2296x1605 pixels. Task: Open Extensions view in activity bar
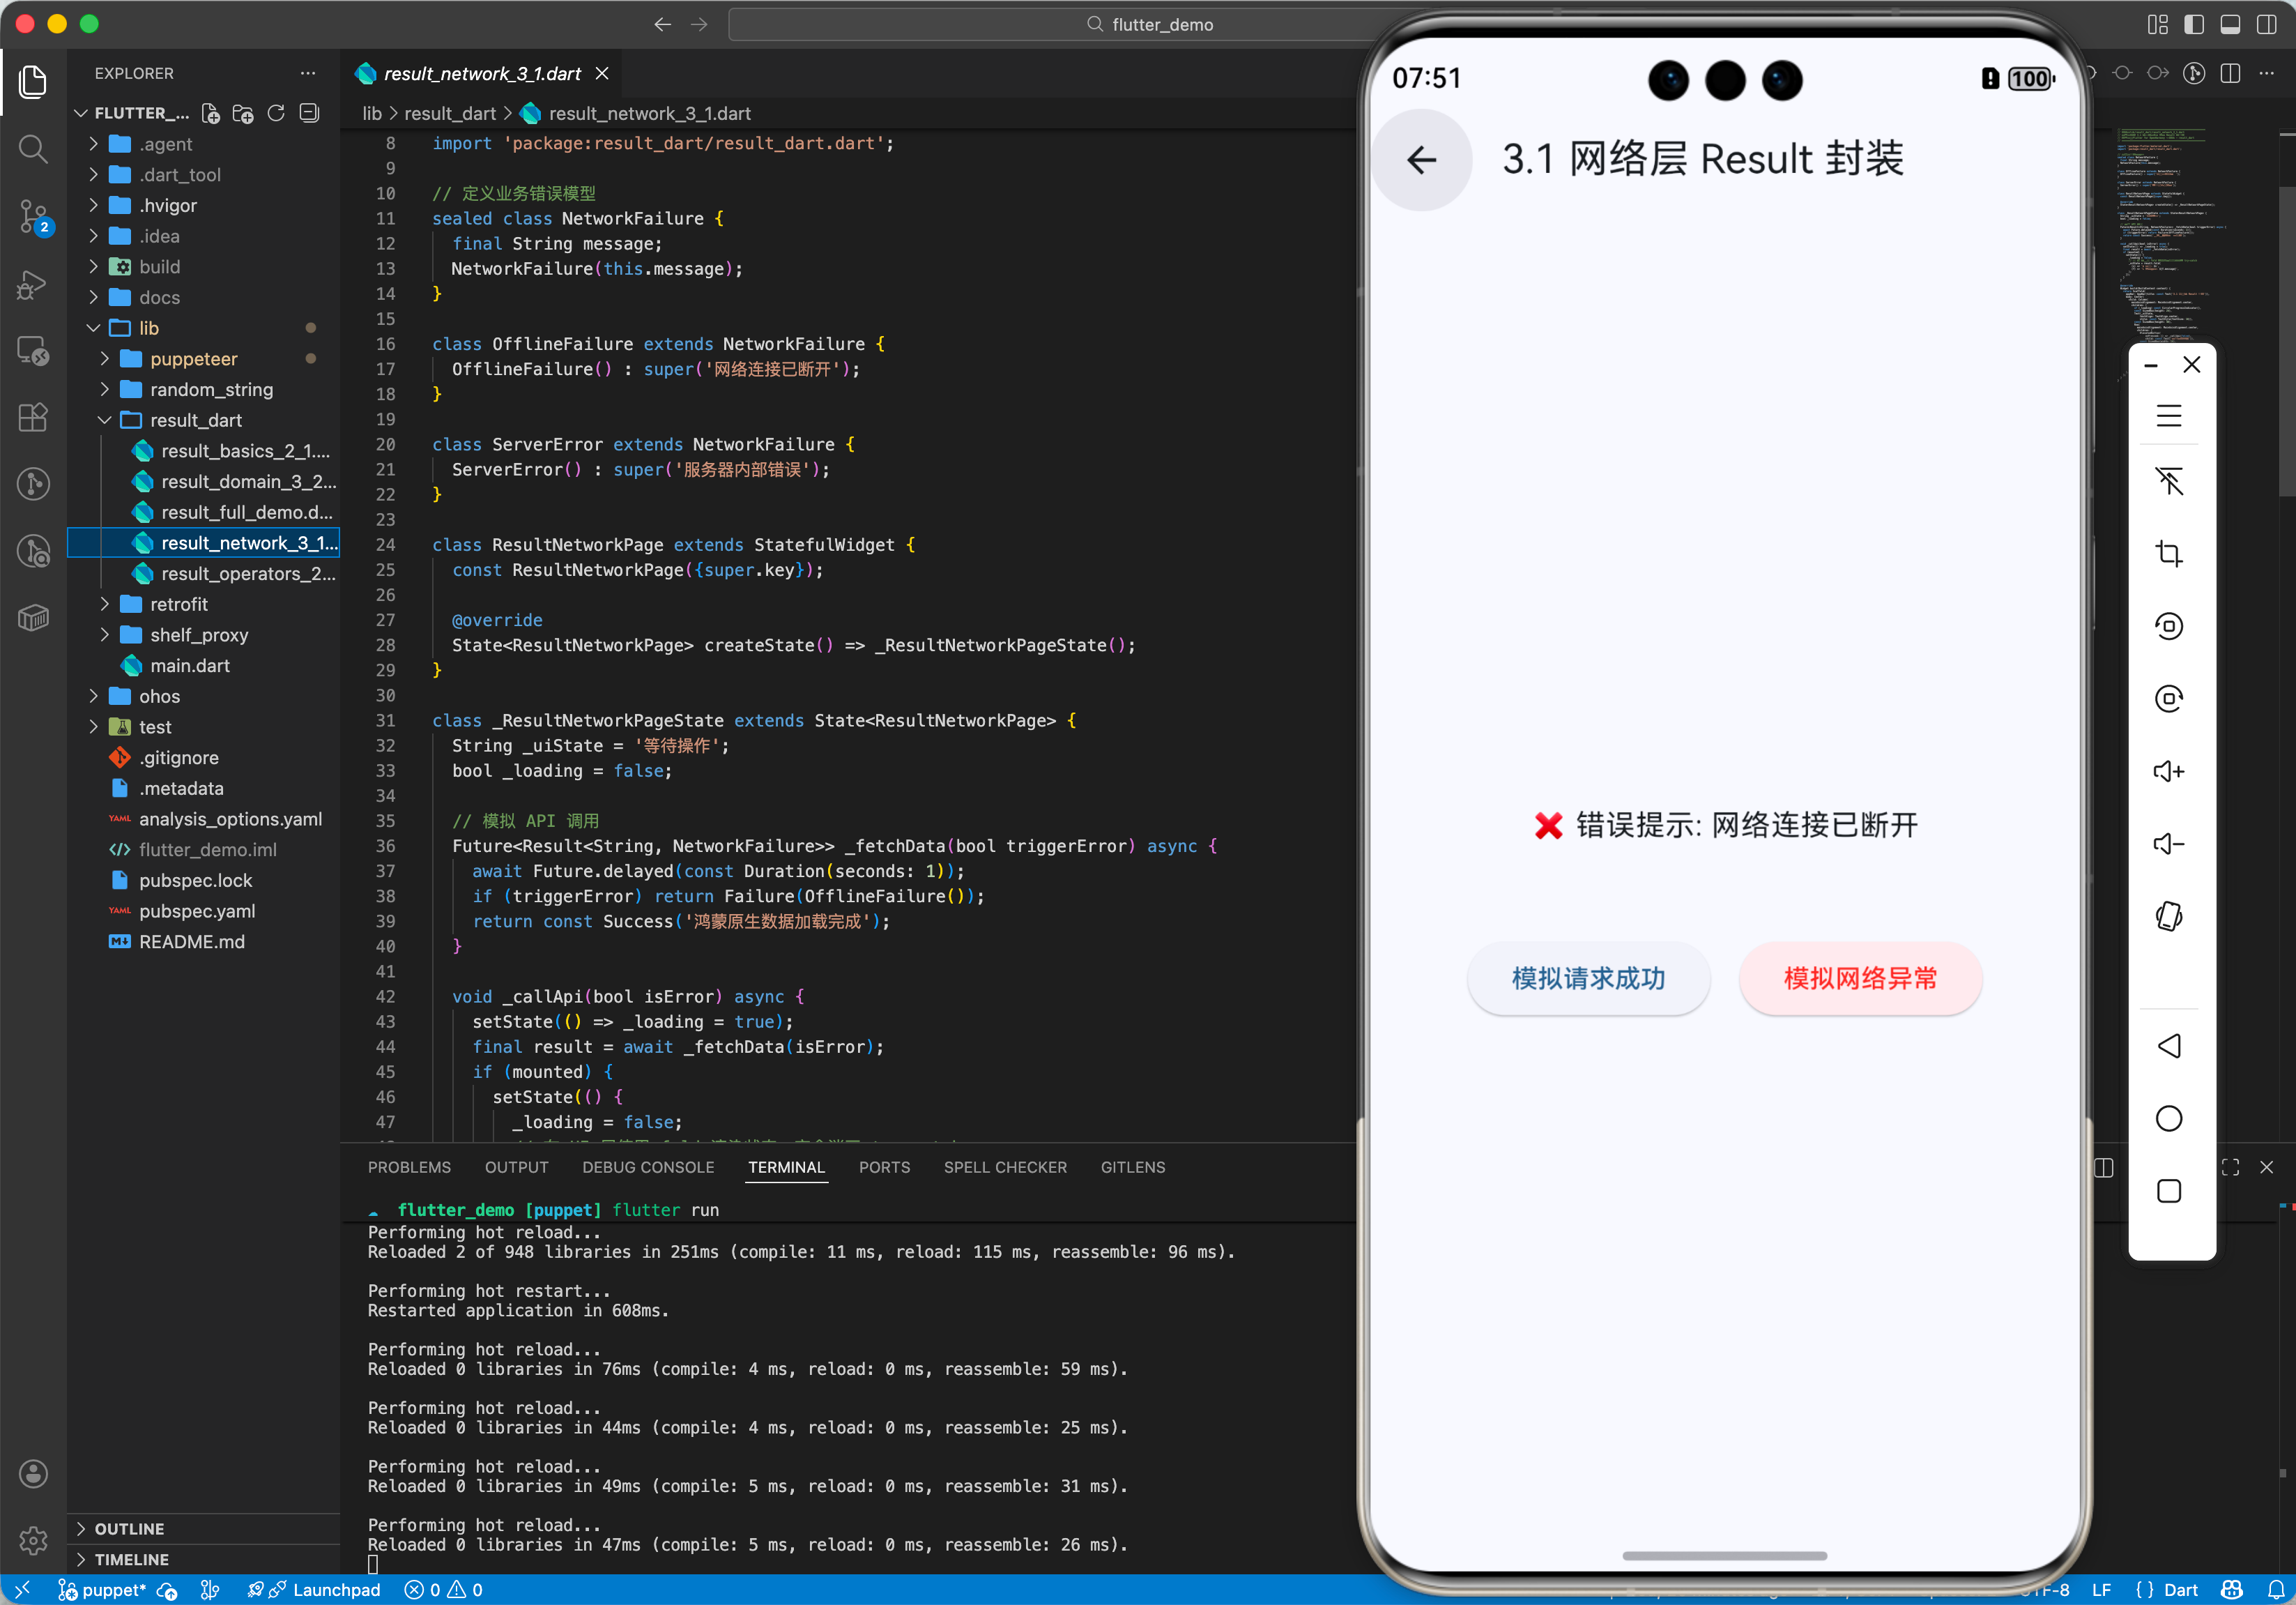pyautogui.click(x=33, y=417)
